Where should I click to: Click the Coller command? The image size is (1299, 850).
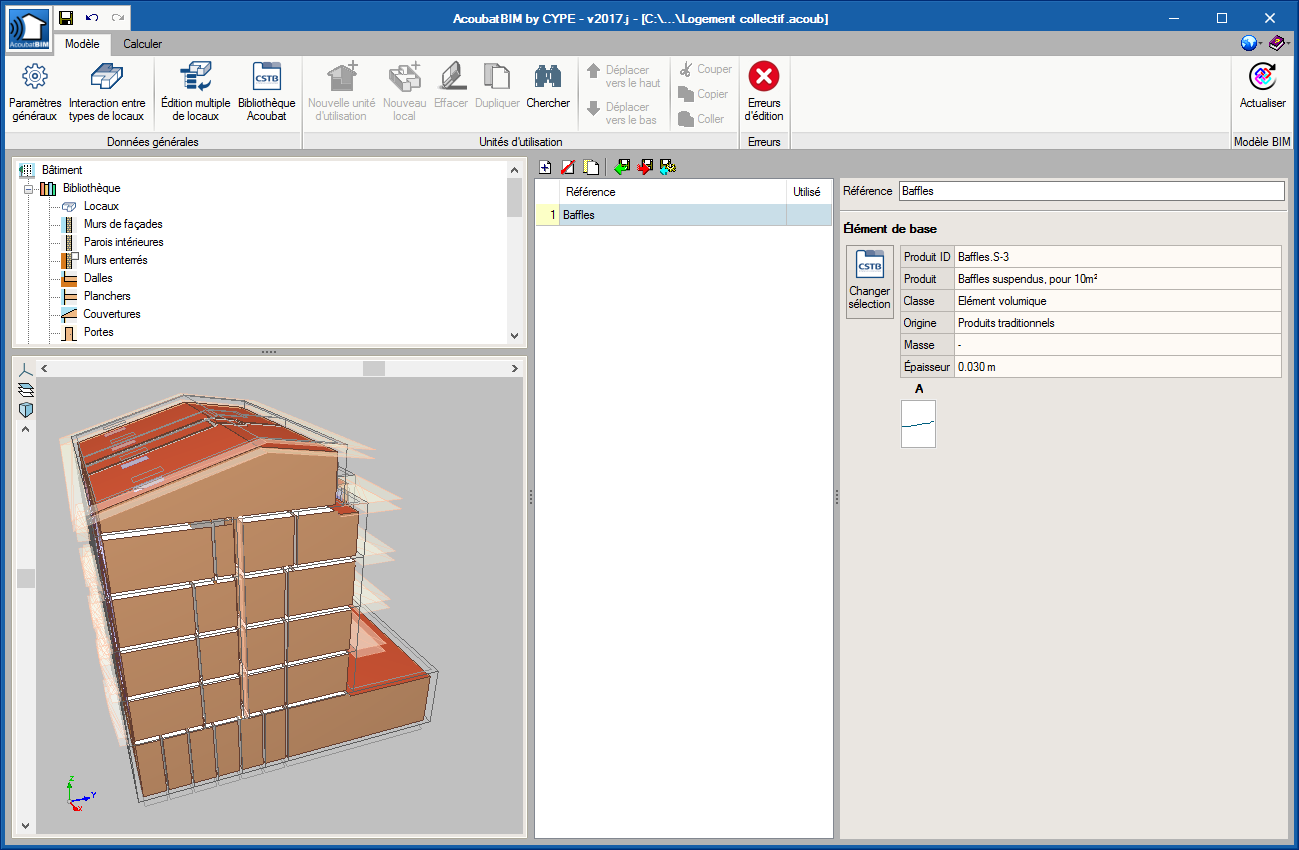coord(701,118)
